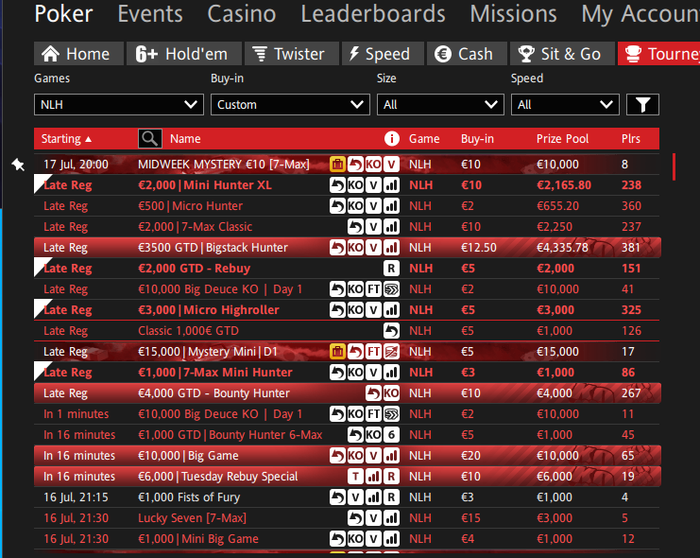Sort by the Buy-in column header
The width and height of the screenshot is (700, 558).
pos(477,139)
